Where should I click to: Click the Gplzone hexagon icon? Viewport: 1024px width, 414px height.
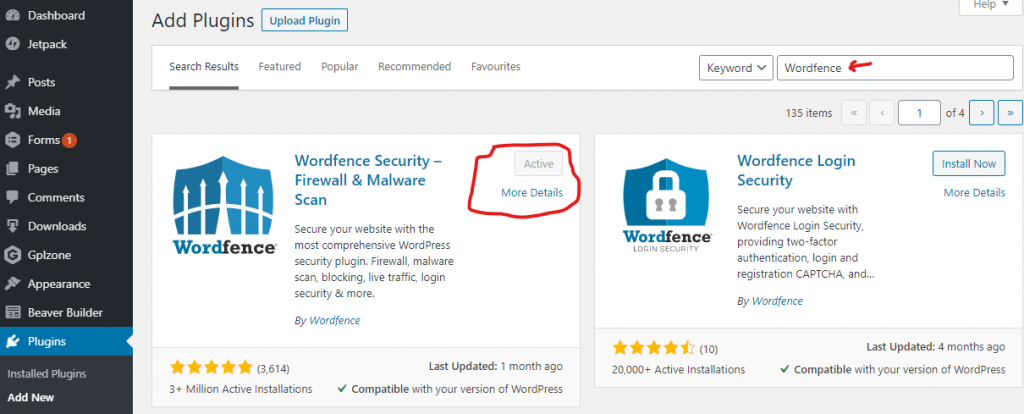point(12,255)
